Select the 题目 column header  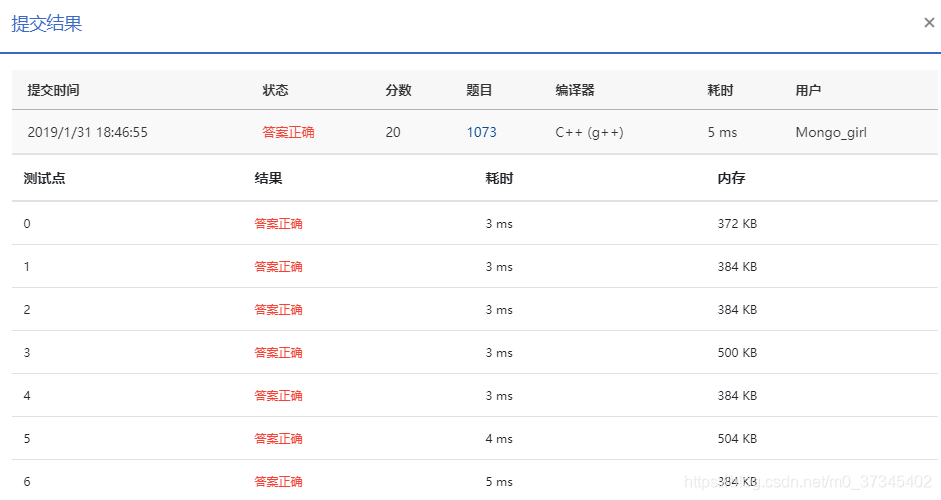point(479,90)
